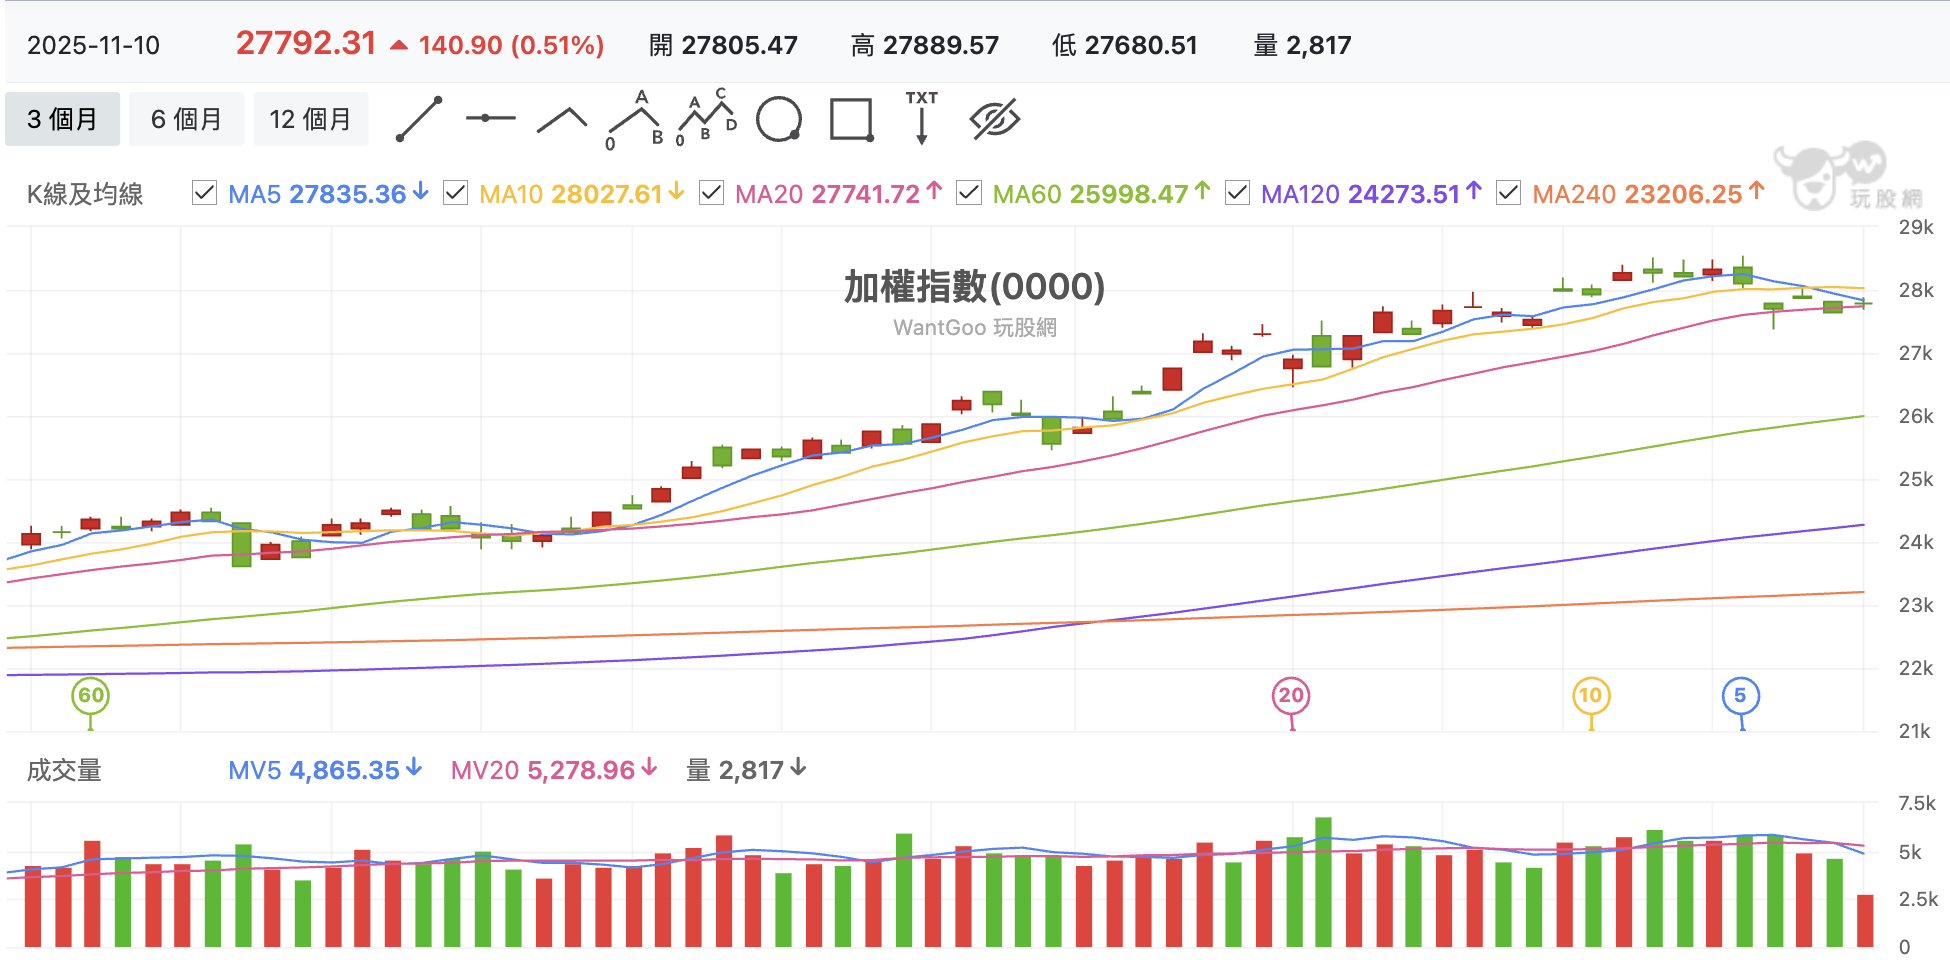Click the date 2025-11-10
The image size is (1950, 960).
tap(93, 45)
